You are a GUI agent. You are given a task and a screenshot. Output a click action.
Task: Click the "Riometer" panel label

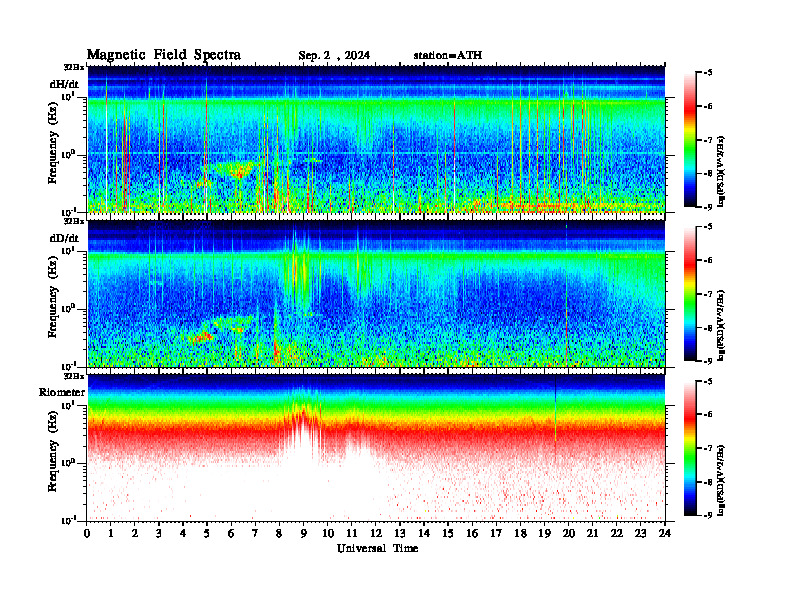tap(62, 392)
